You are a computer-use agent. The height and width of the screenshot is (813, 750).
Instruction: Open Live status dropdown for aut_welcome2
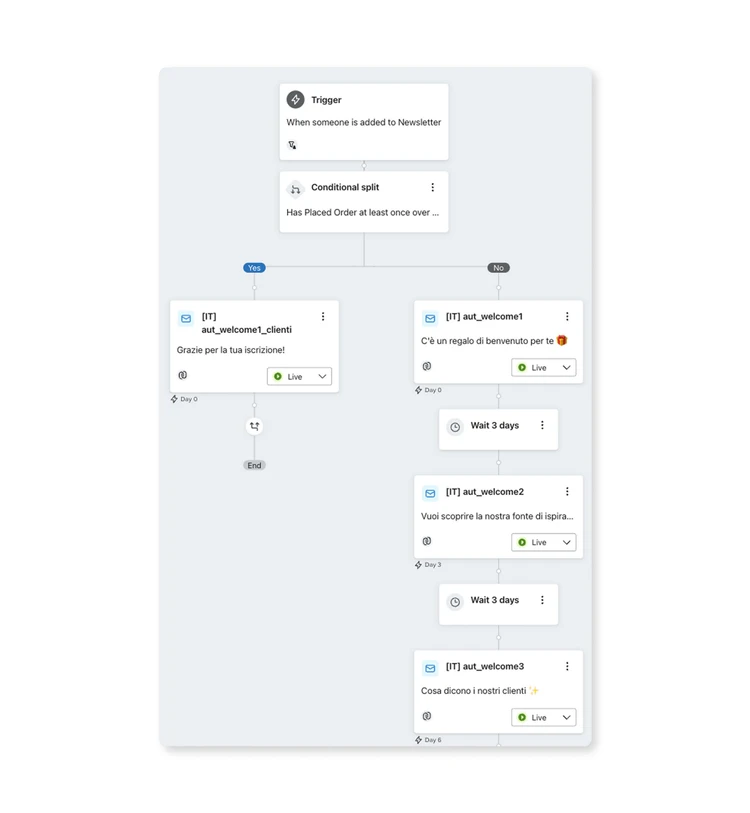pyautogui.click(x=544, y=543)
